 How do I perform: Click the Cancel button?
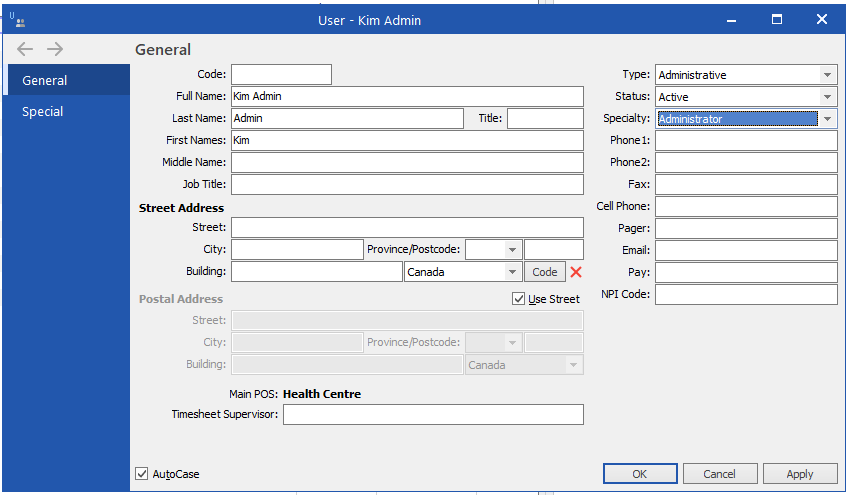point(719,474)
